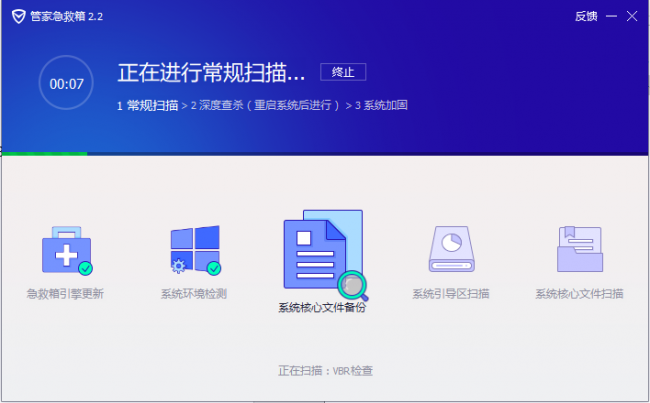Click the 系统核心文件扫描 label

point(579,294)
